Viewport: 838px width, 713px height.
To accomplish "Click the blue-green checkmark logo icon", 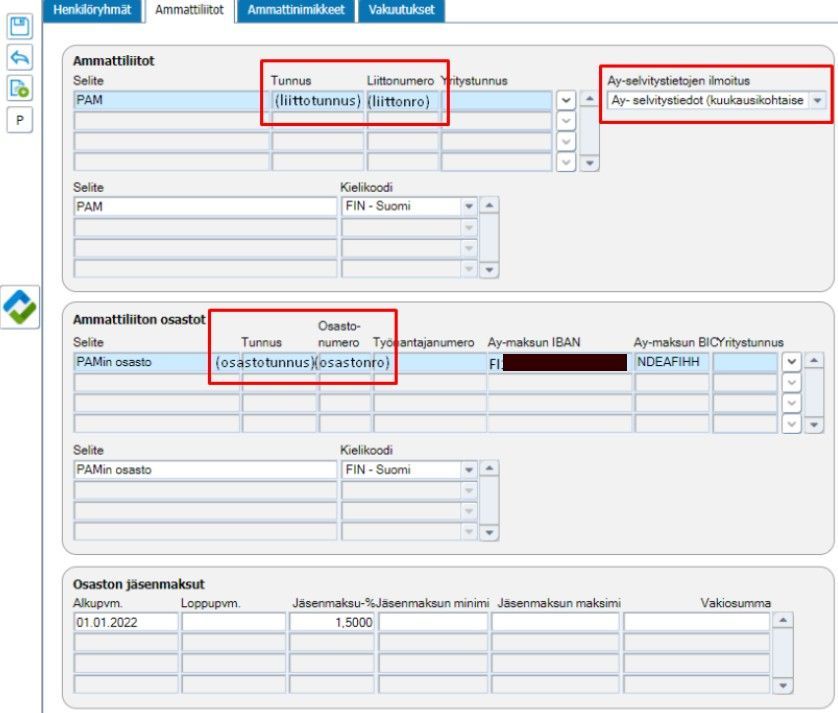I will coord(20,307).
